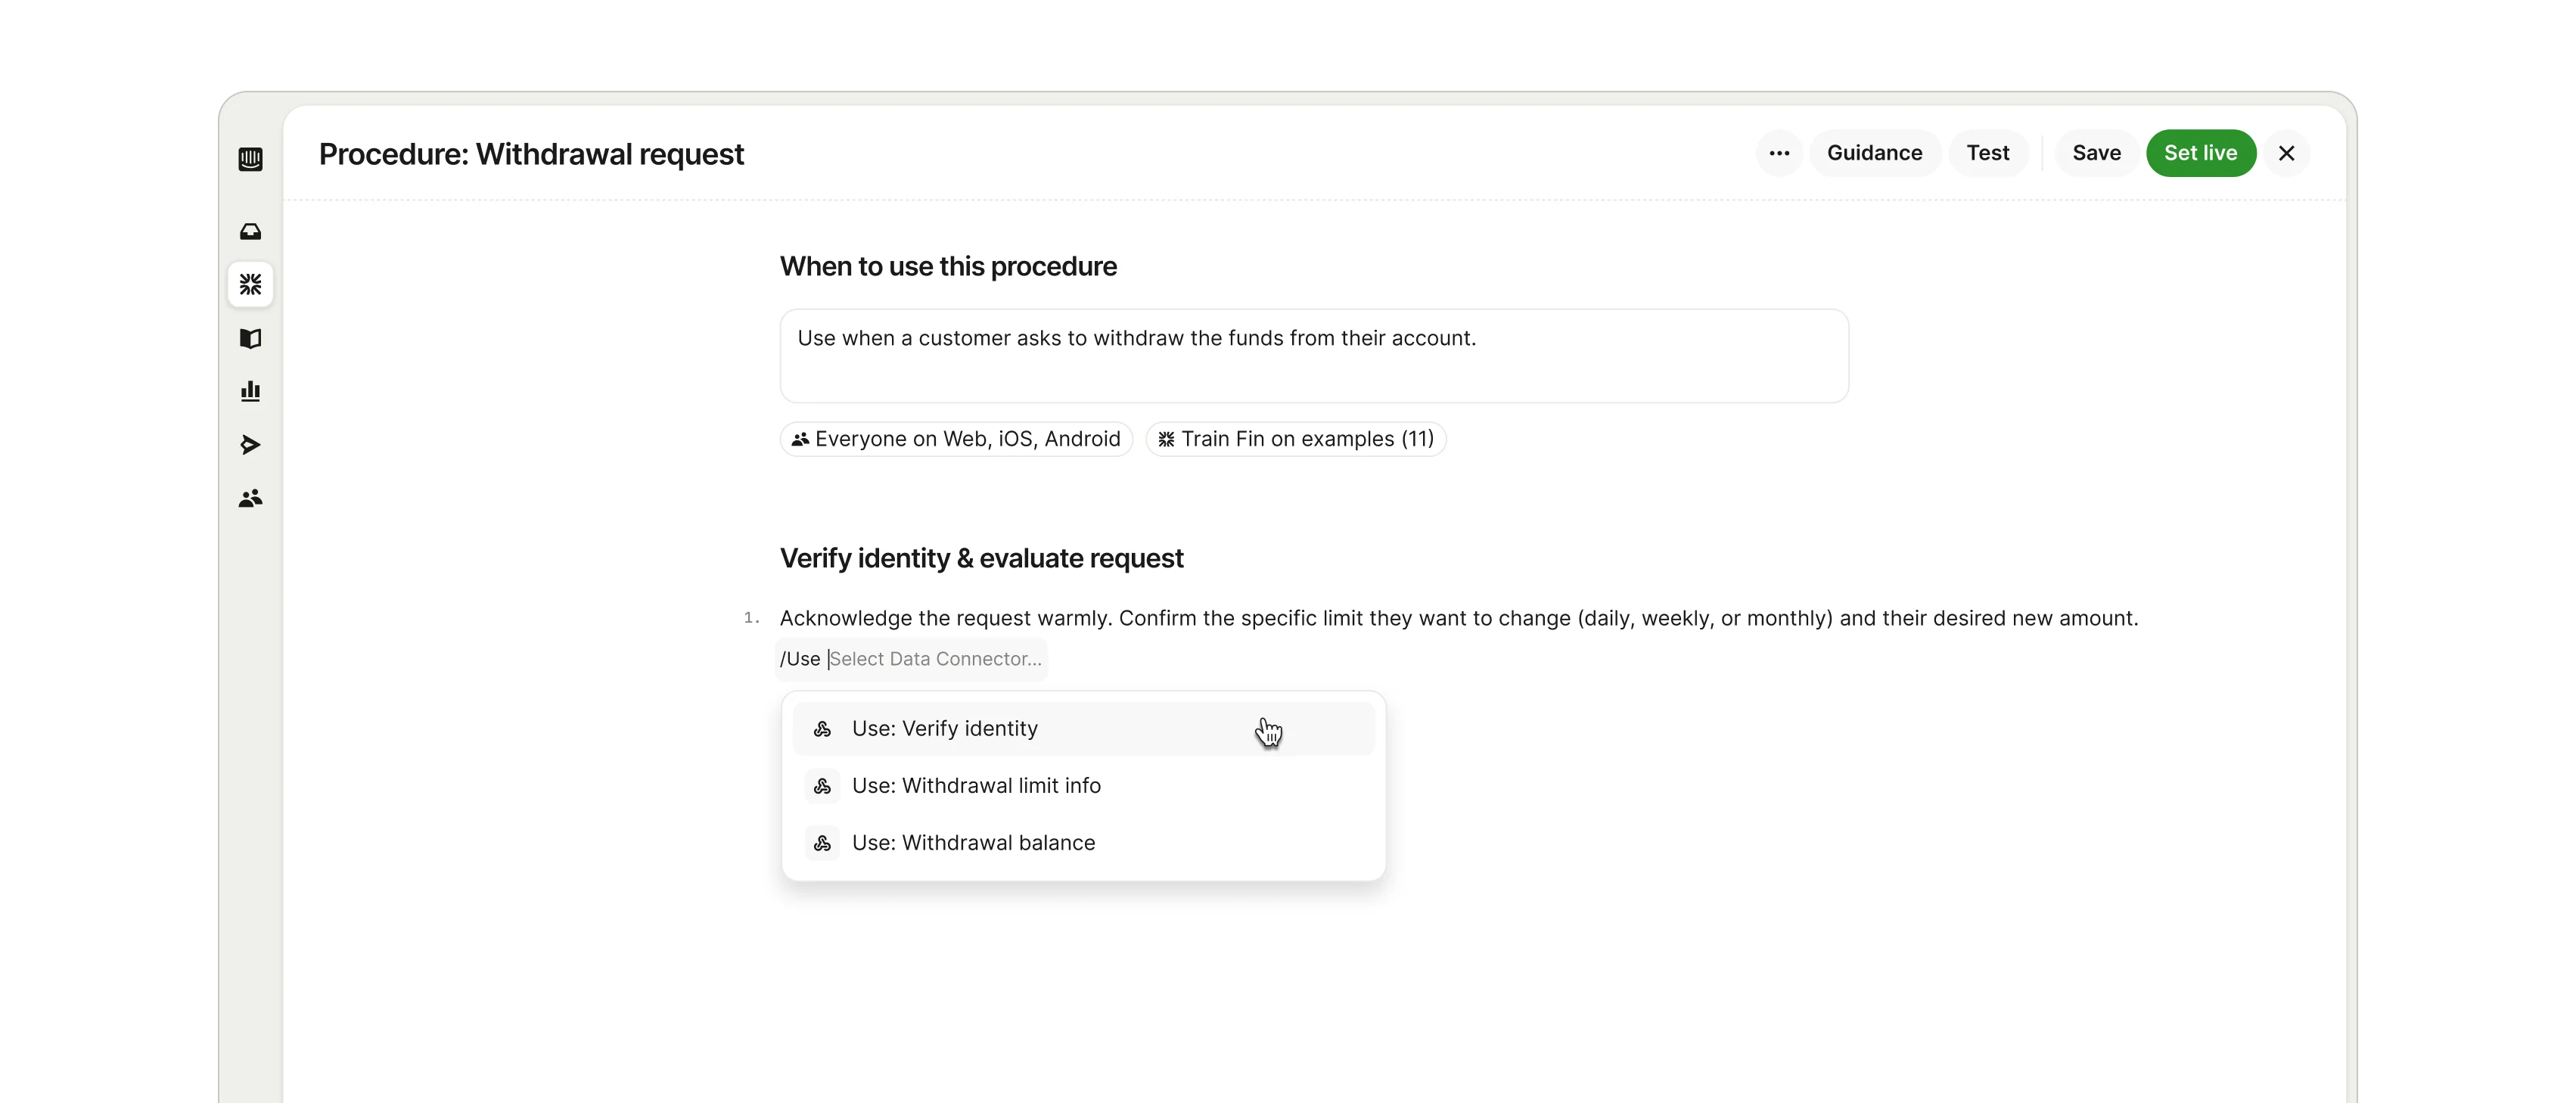2576x1103 pixels.
Task: Open Outbound via the paper plane icon
Action: pyautogui.click(x=250, y=445)
